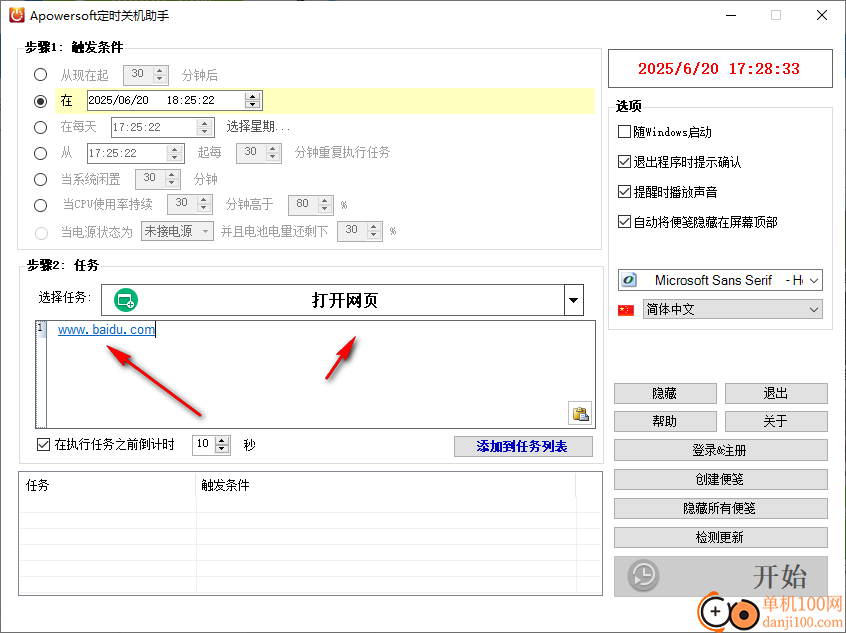Toggle auto-hide notes at screen top checkbox
Screen dimensions: 846x633
(624, 221)
